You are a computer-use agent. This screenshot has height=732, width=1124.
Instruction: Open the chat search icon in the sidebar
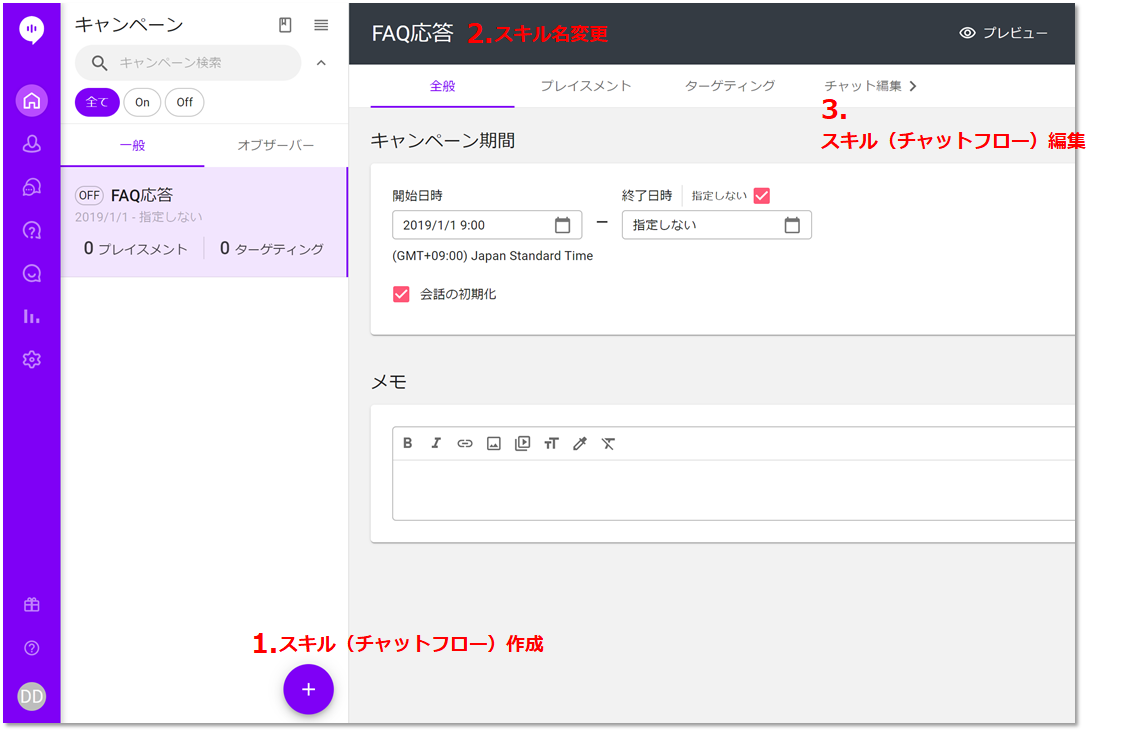[32, 273]
